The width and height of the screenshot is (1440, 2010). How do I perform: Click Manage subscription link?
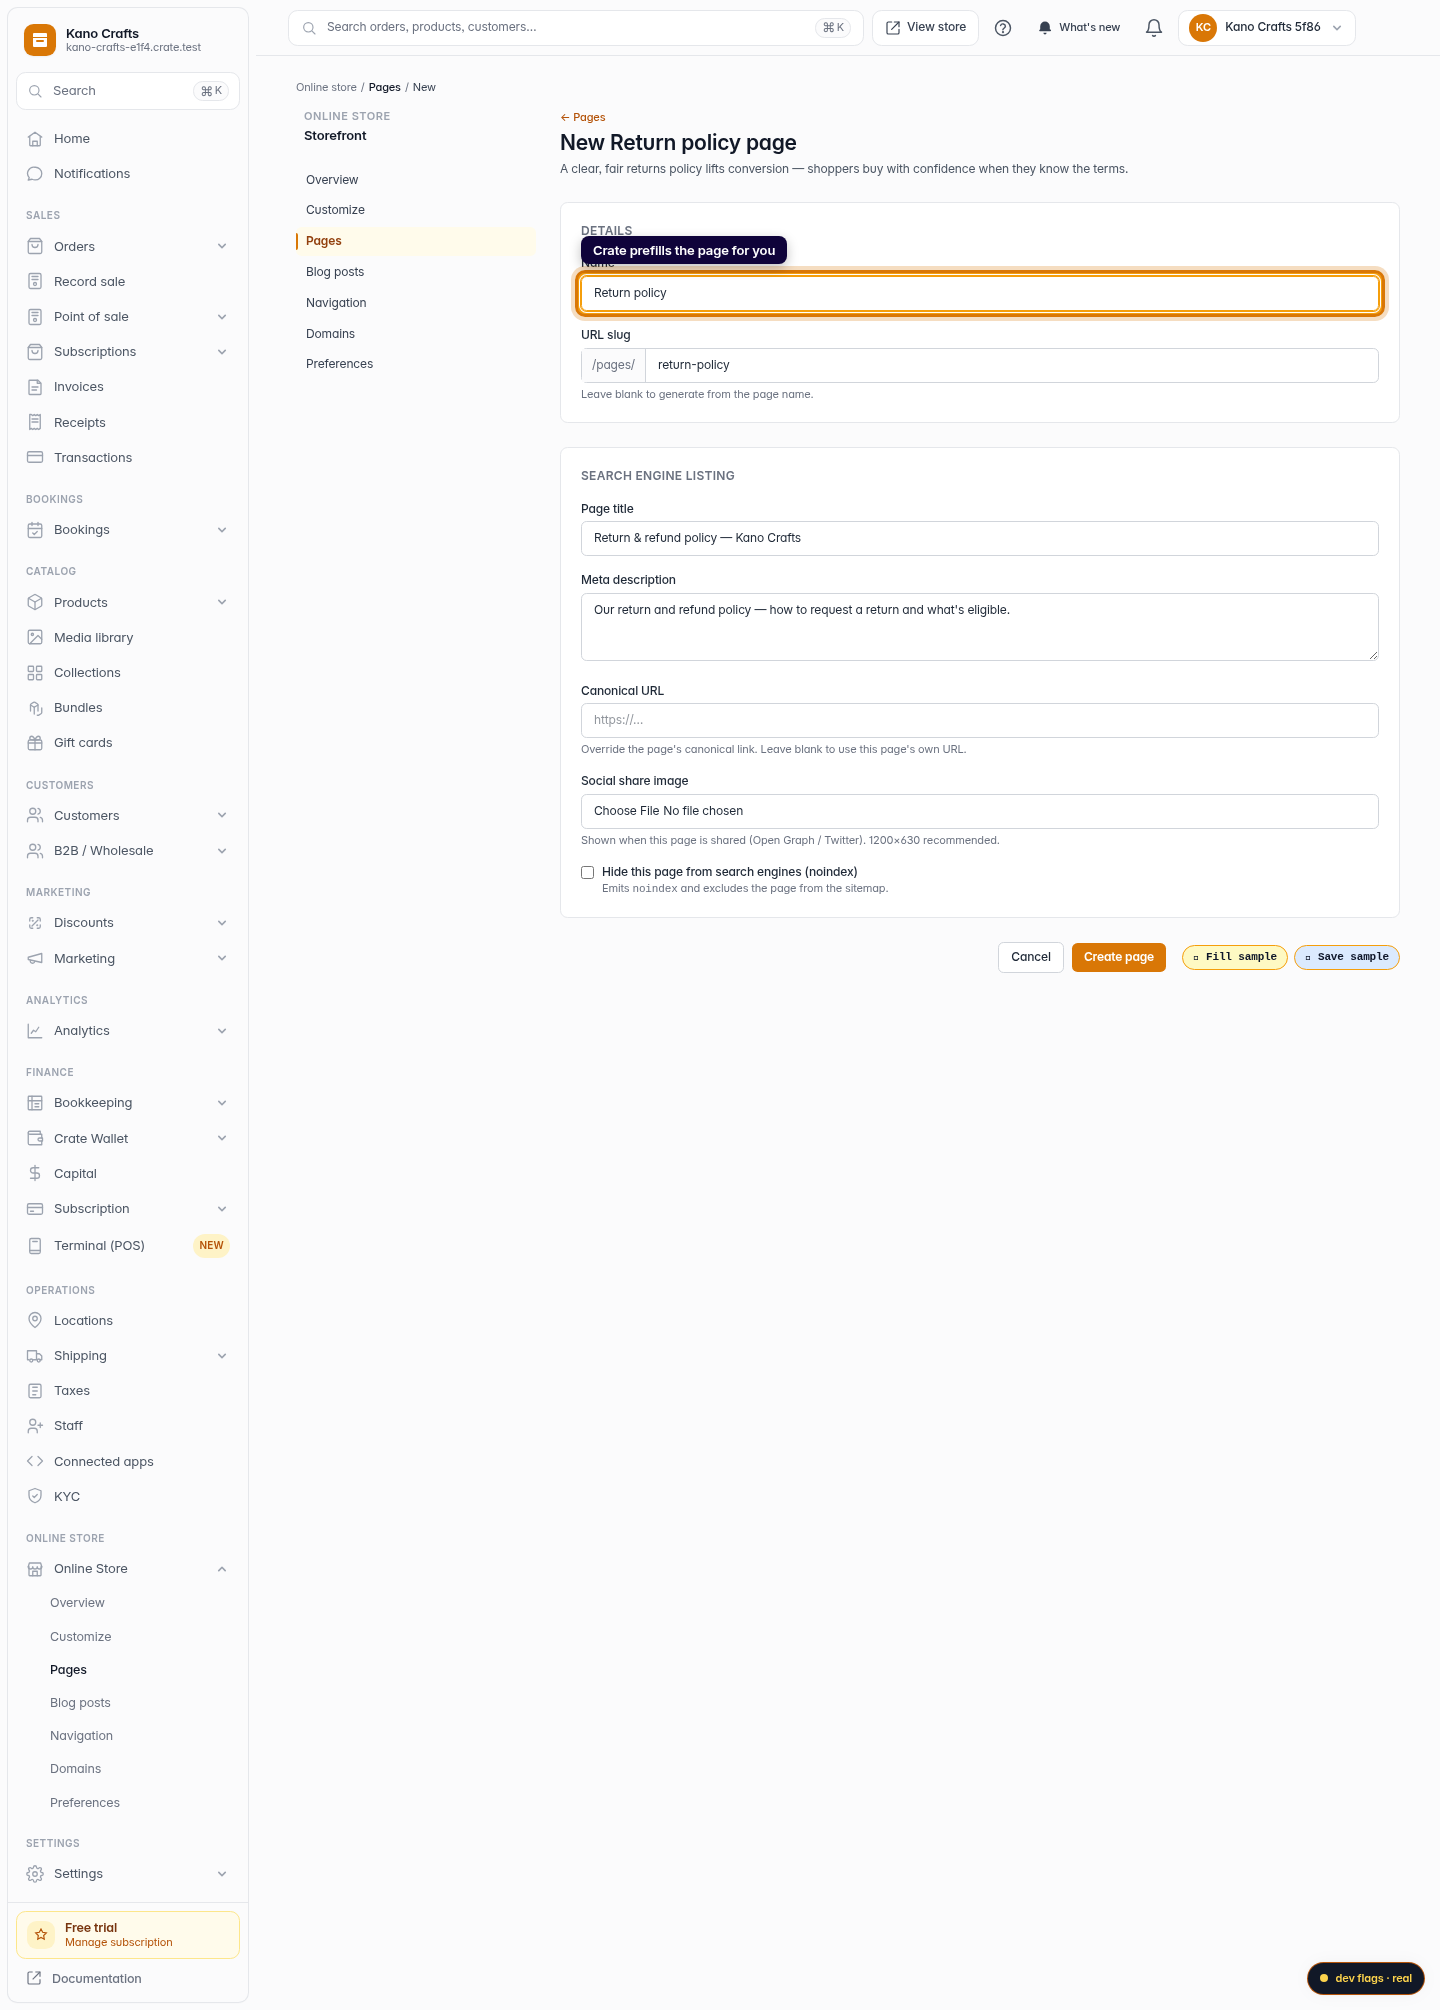(x=119, y=1943)
